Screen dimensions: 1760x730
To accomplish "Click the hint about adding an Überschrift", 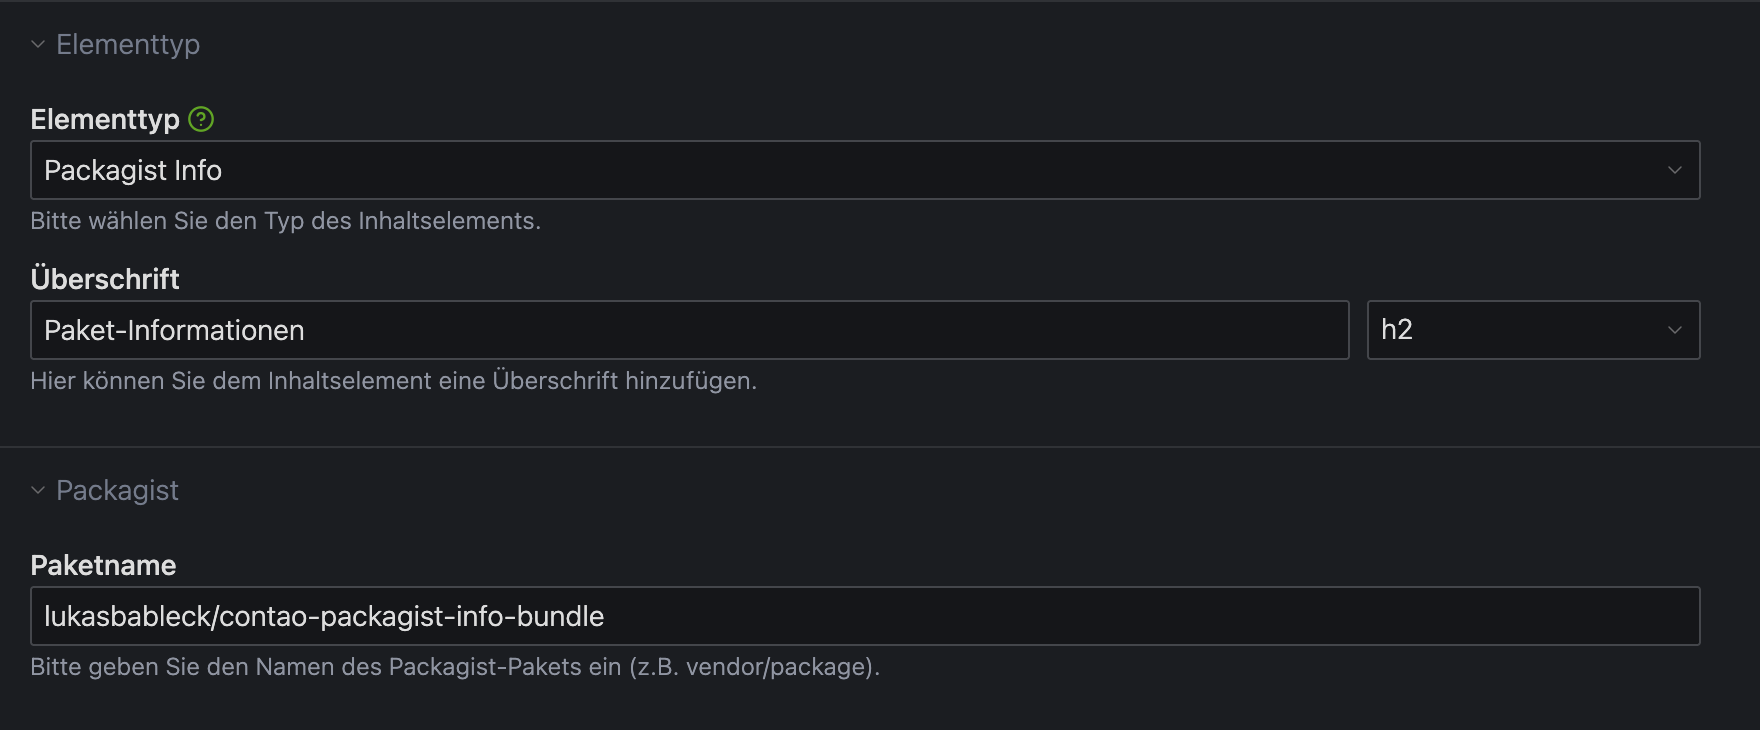I will pos(393,381).
